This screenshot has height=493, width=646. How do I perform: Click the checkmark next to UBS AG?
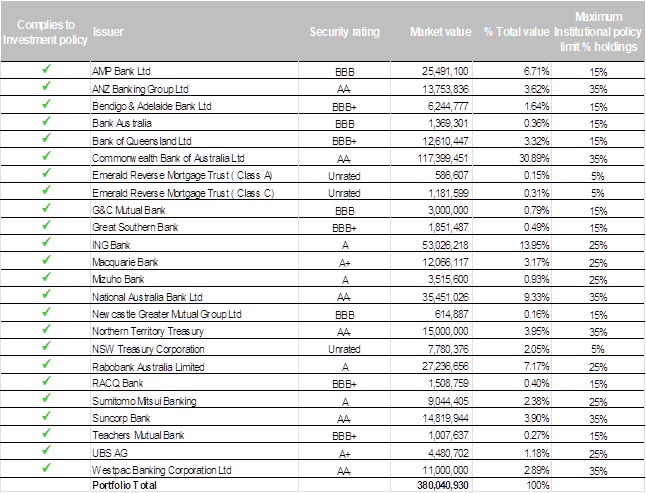coord(46,450)
